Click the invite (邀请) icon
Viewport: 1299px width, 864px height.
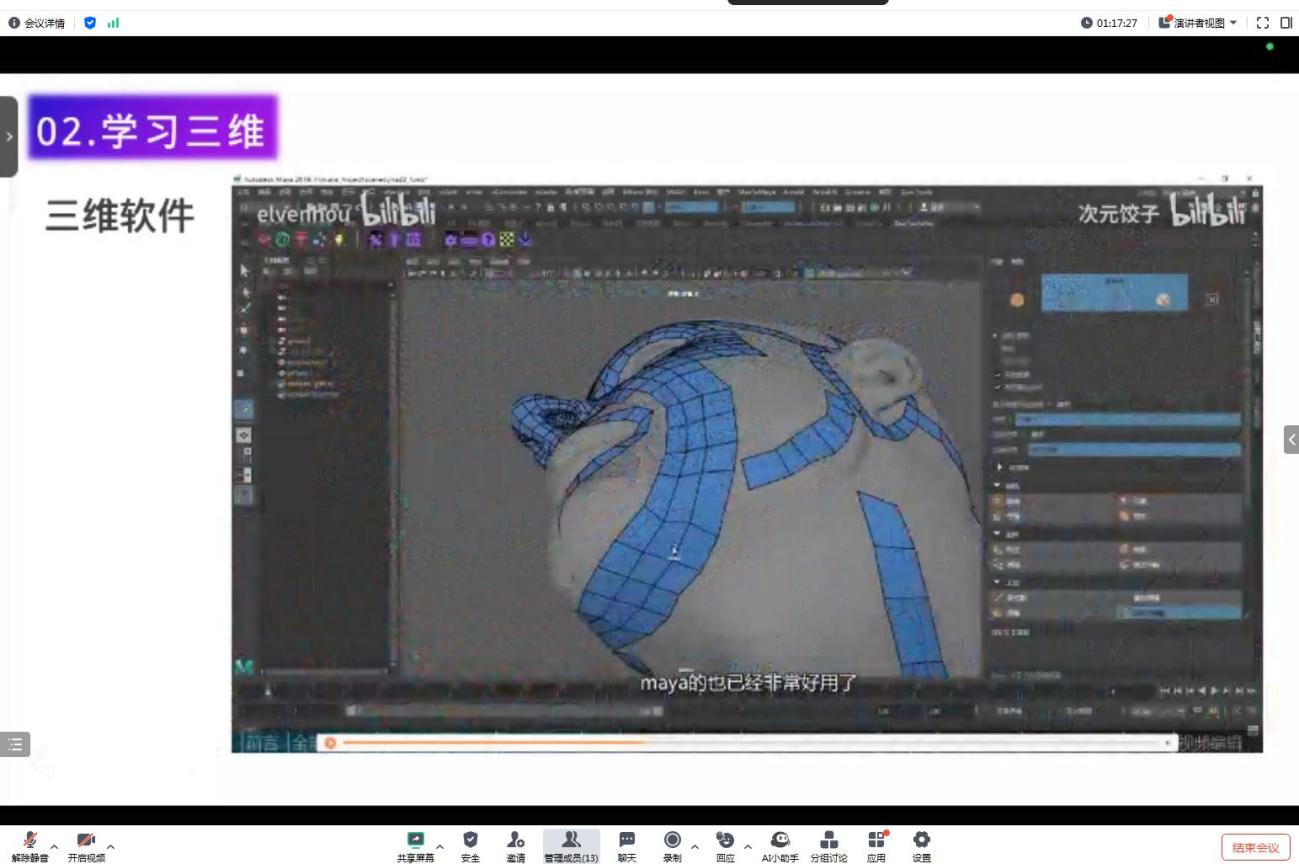[515, 845]
